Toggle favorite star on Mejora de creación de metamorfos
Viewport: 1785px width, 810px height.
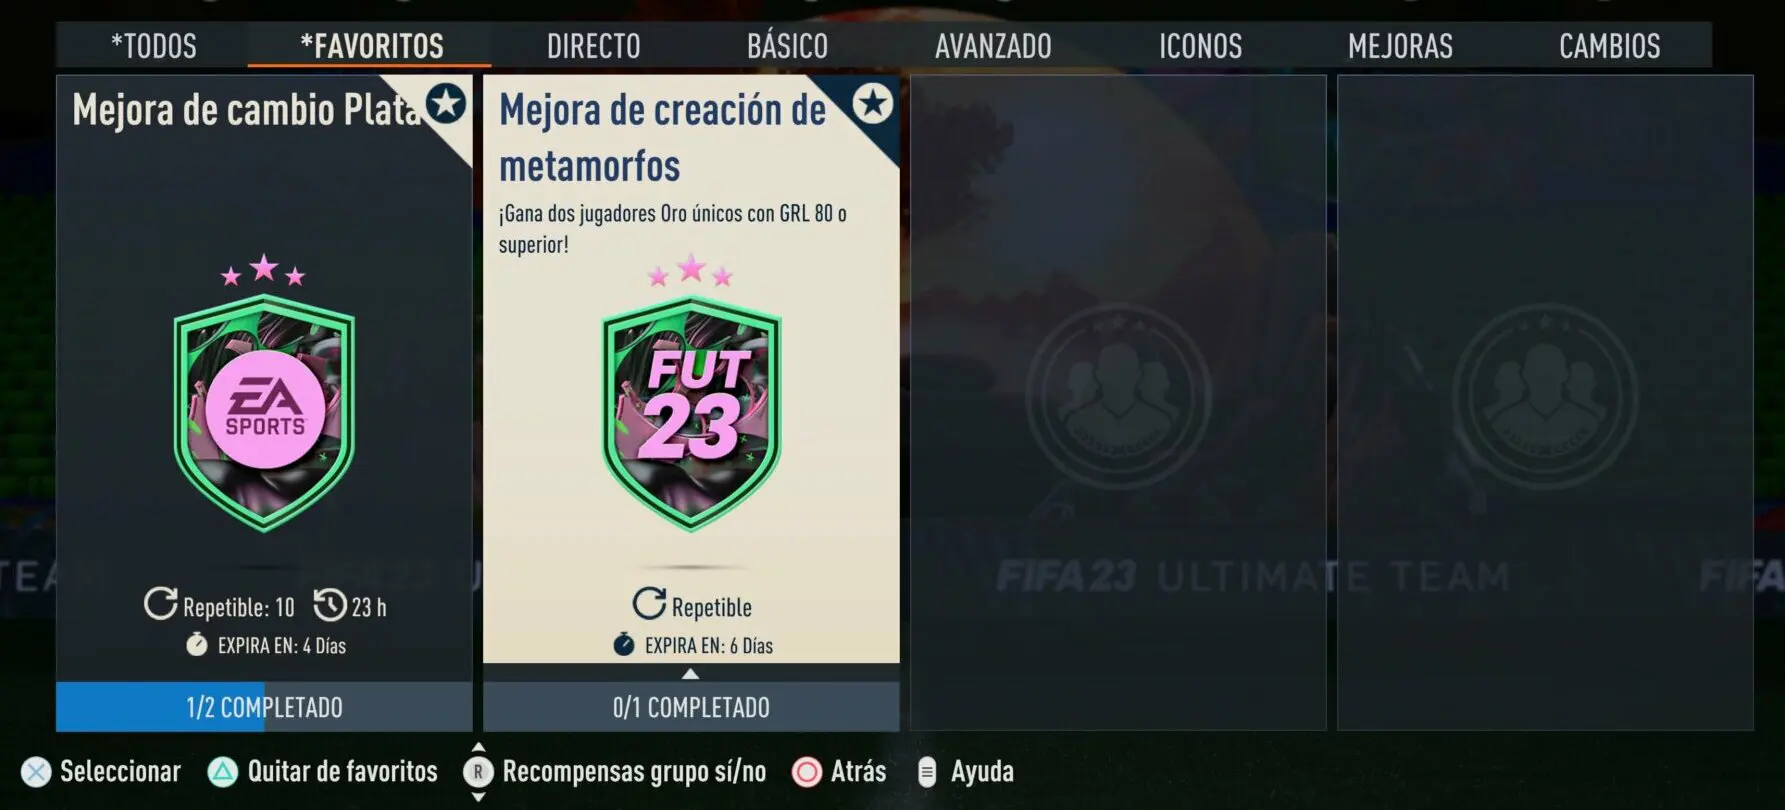pos(873,103)
